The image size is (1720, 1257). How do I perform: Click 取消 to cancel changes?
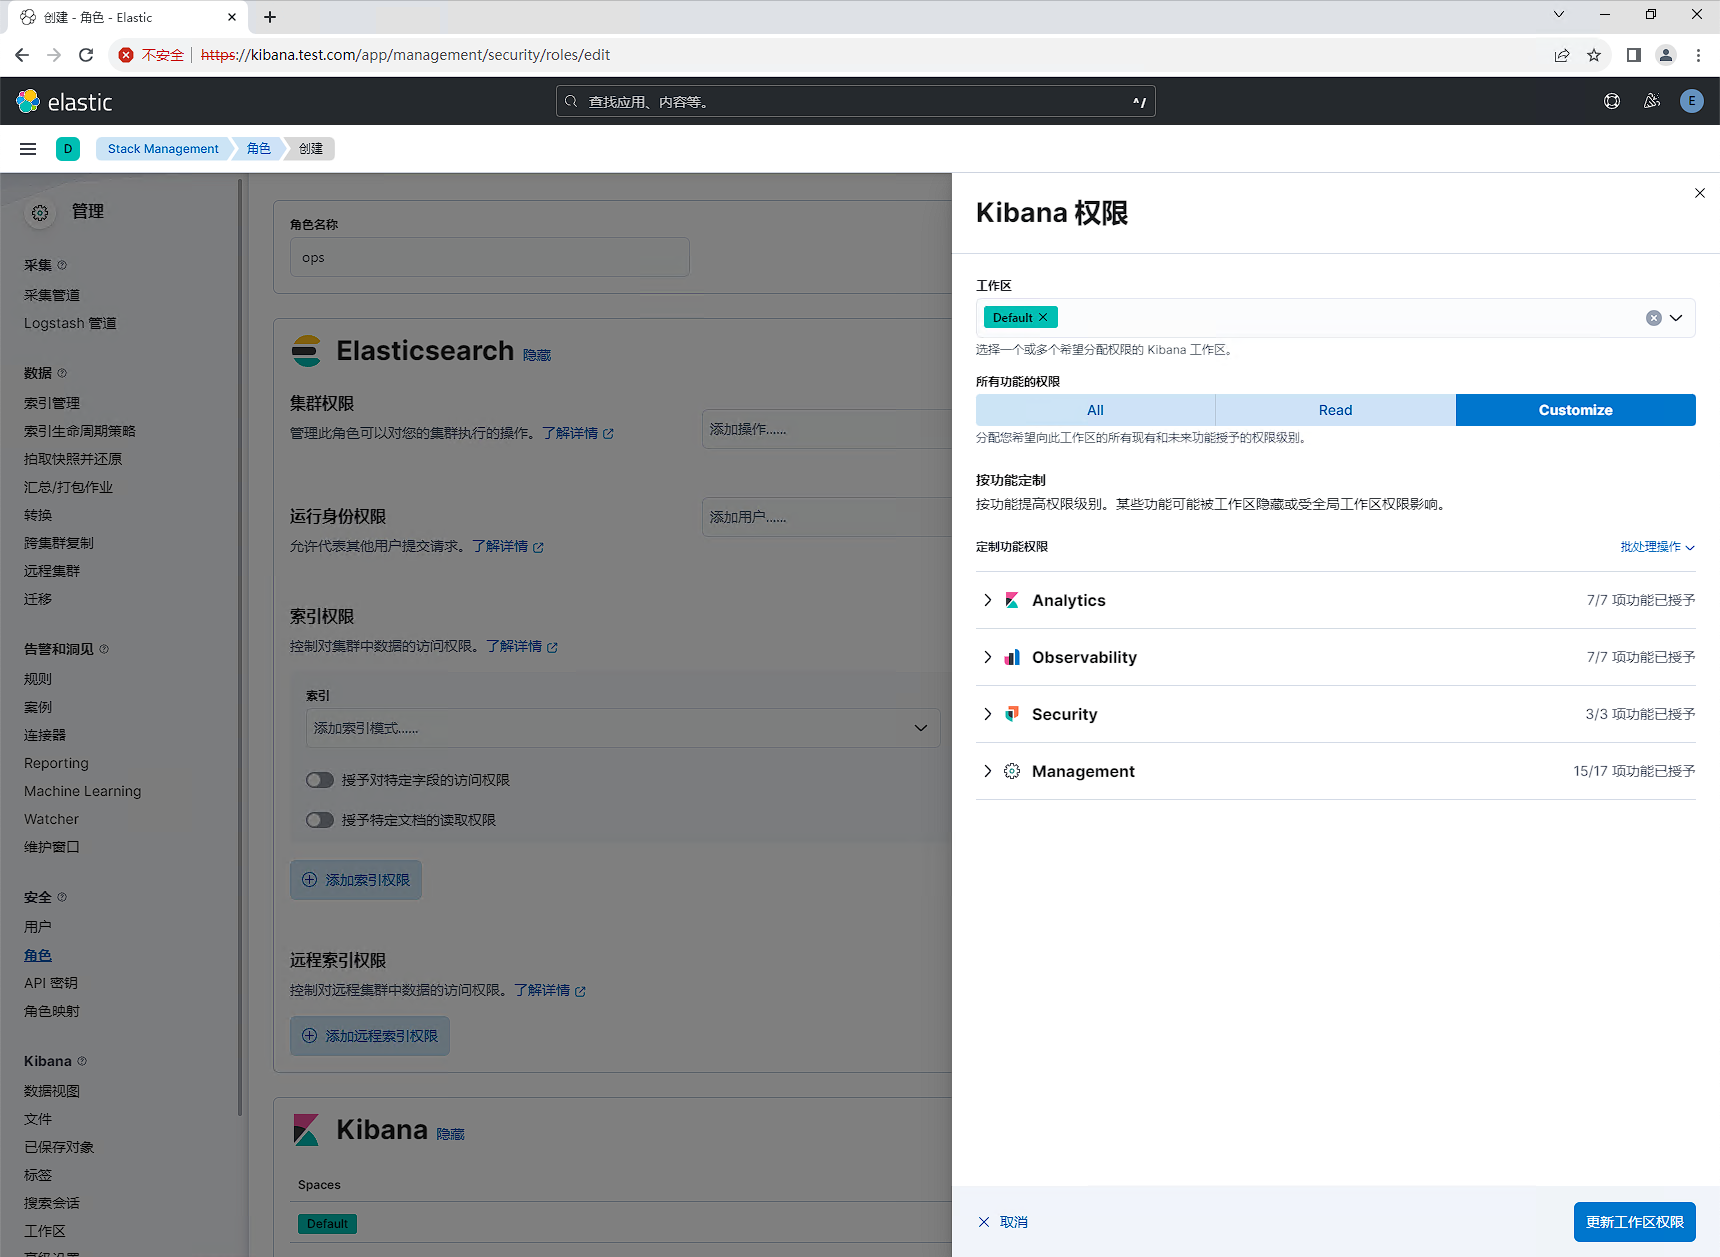1003,1222
